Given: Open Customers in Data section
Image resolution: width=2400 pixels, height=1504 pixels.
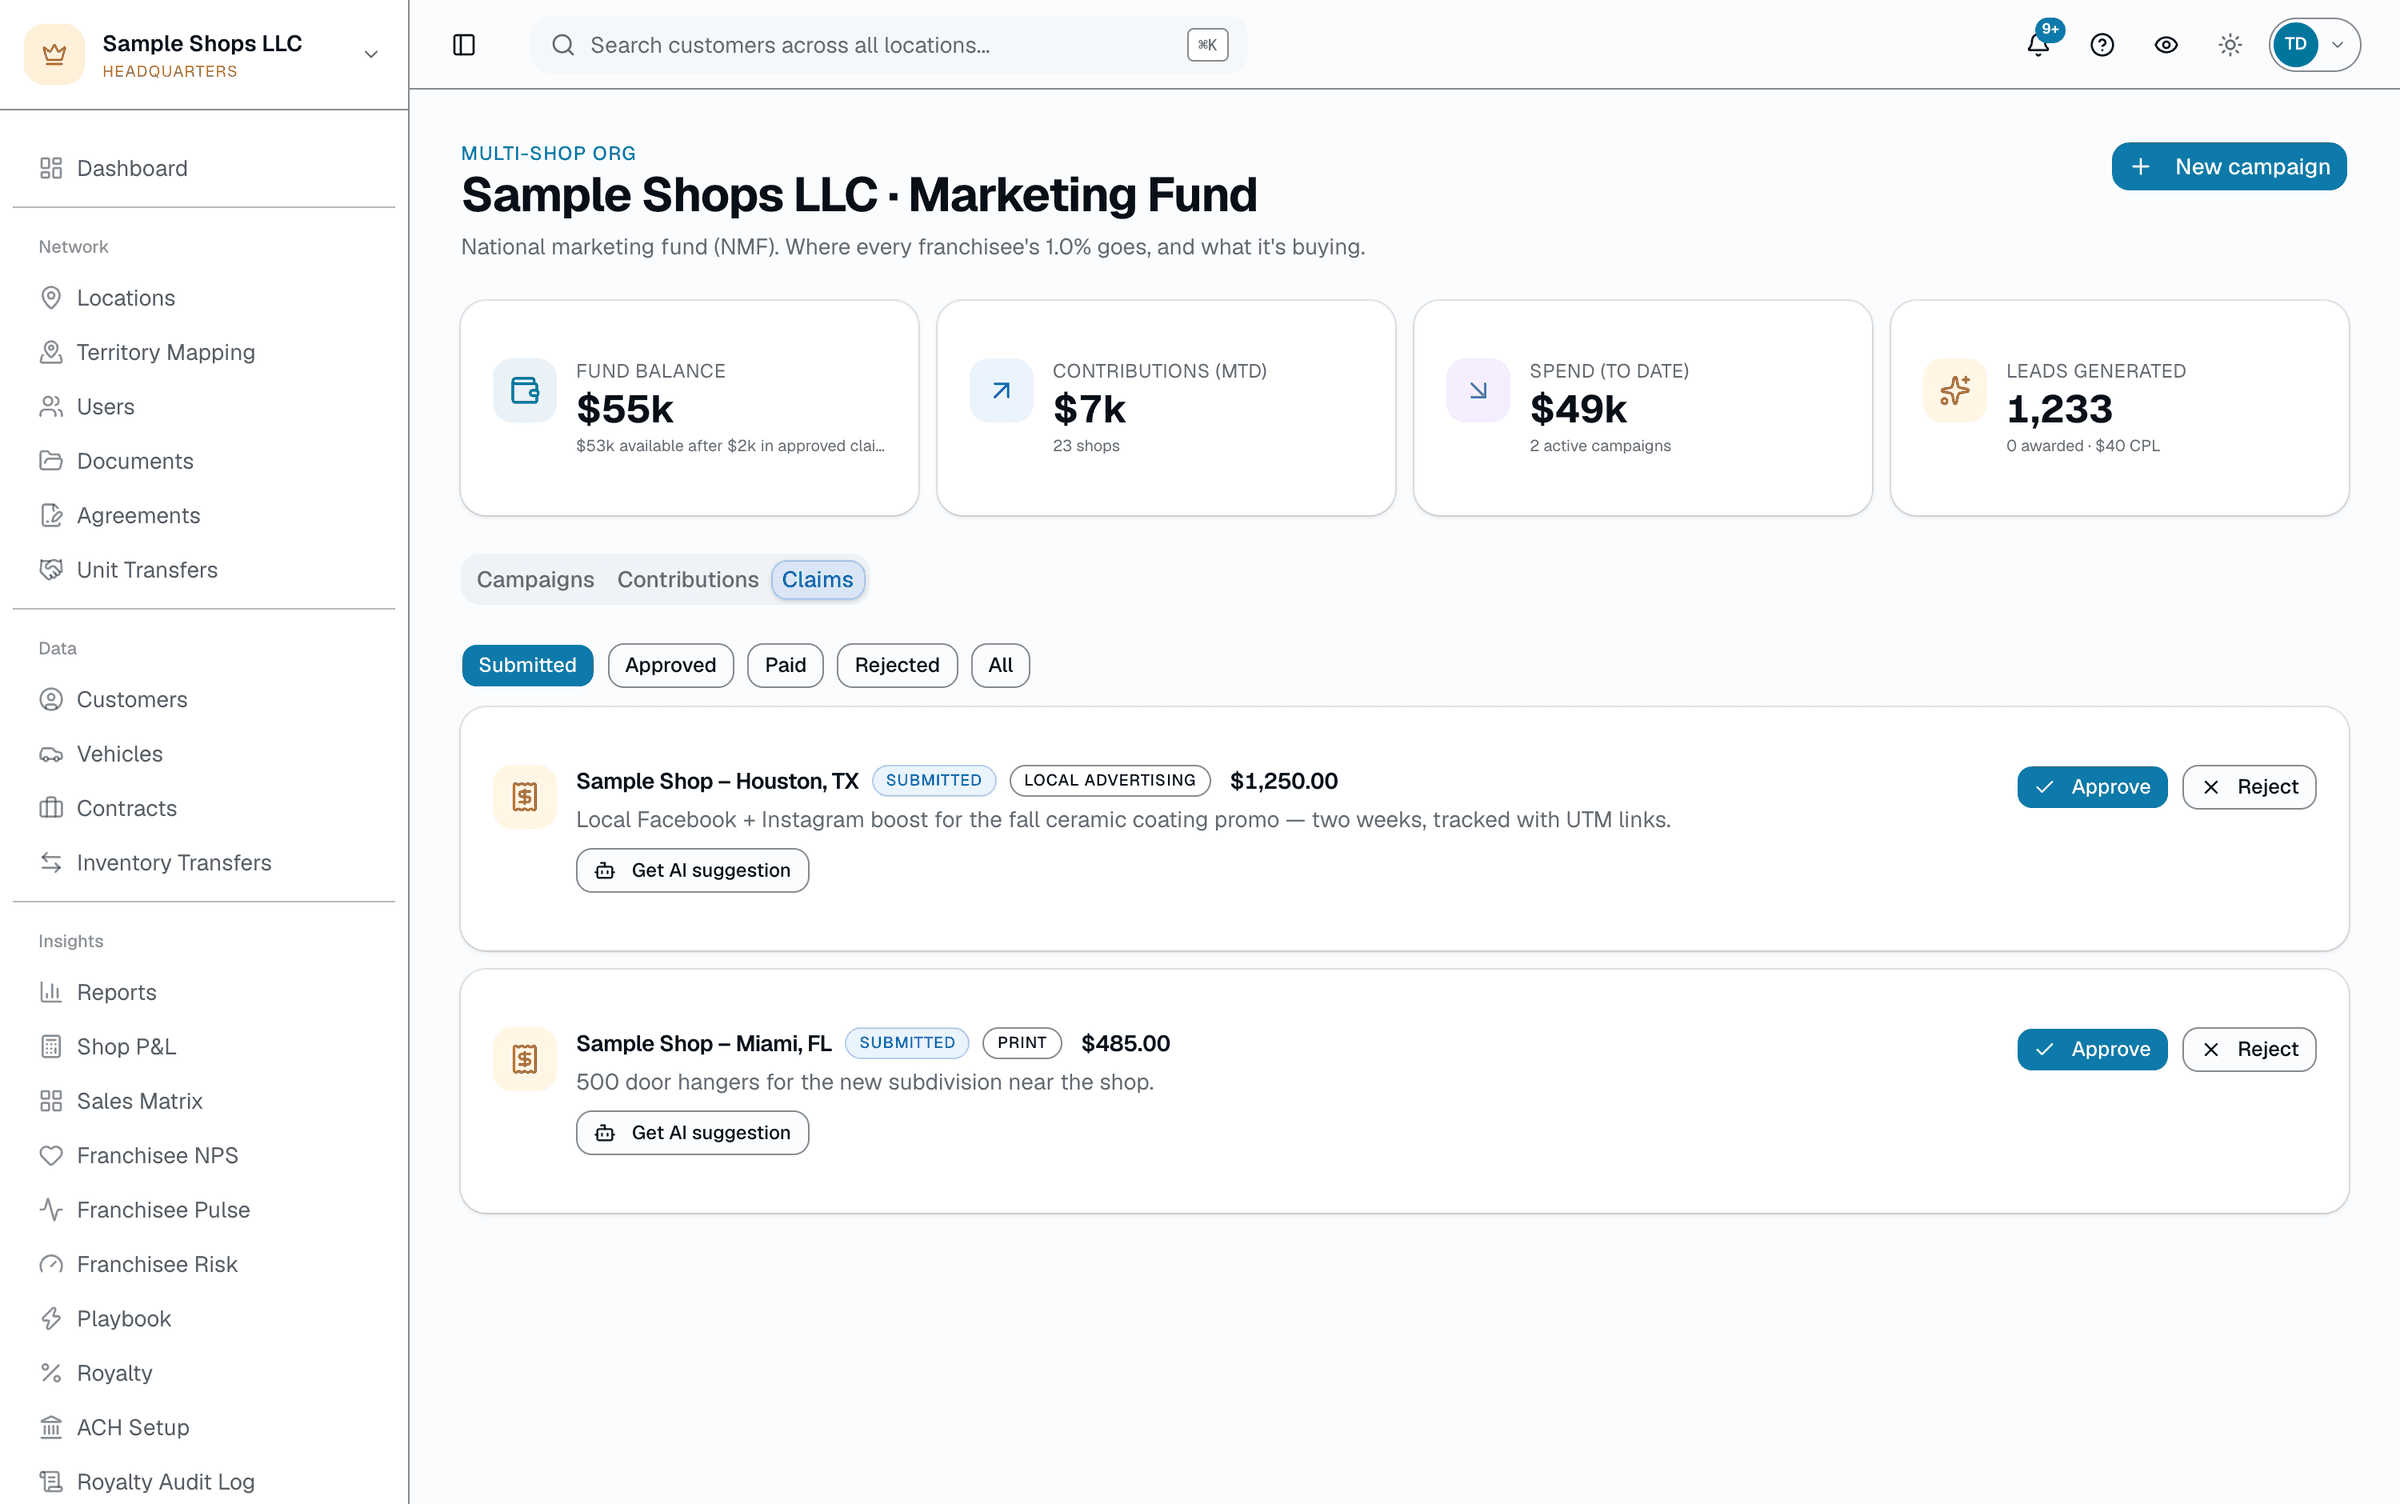Looking at the screenshot, I should pos(204,700).
